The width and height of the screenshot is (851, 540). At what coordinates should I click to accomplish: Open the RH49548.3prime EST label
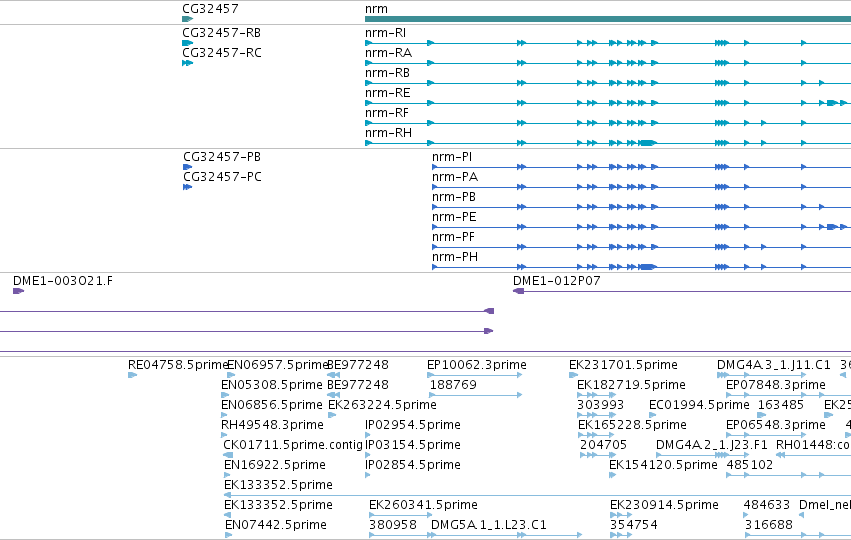(272, 425)
